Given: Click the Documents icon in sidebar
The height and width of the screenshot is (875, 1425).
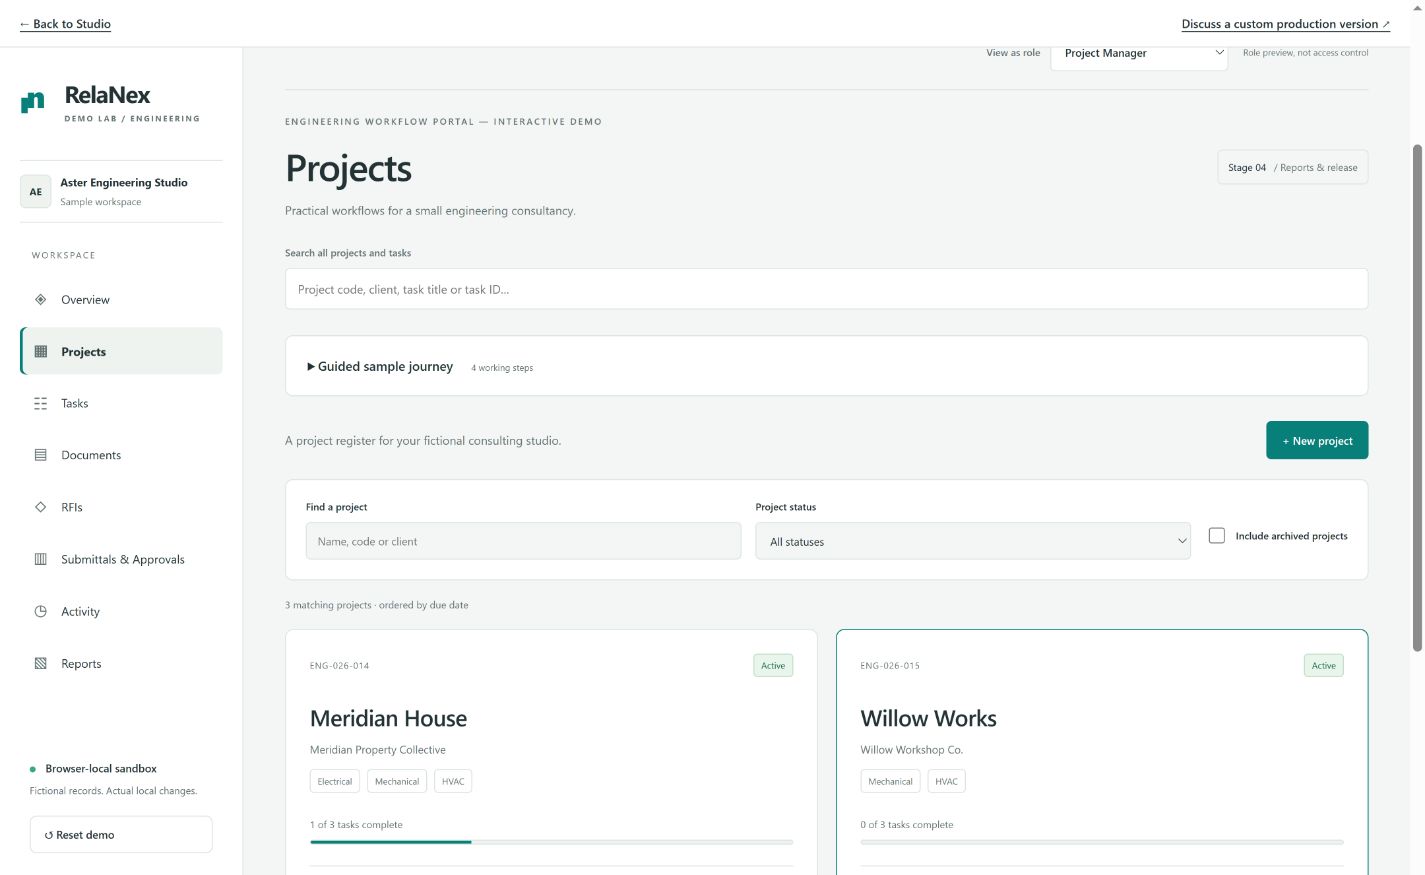Looking at the screenshot, I should point(41,455).
